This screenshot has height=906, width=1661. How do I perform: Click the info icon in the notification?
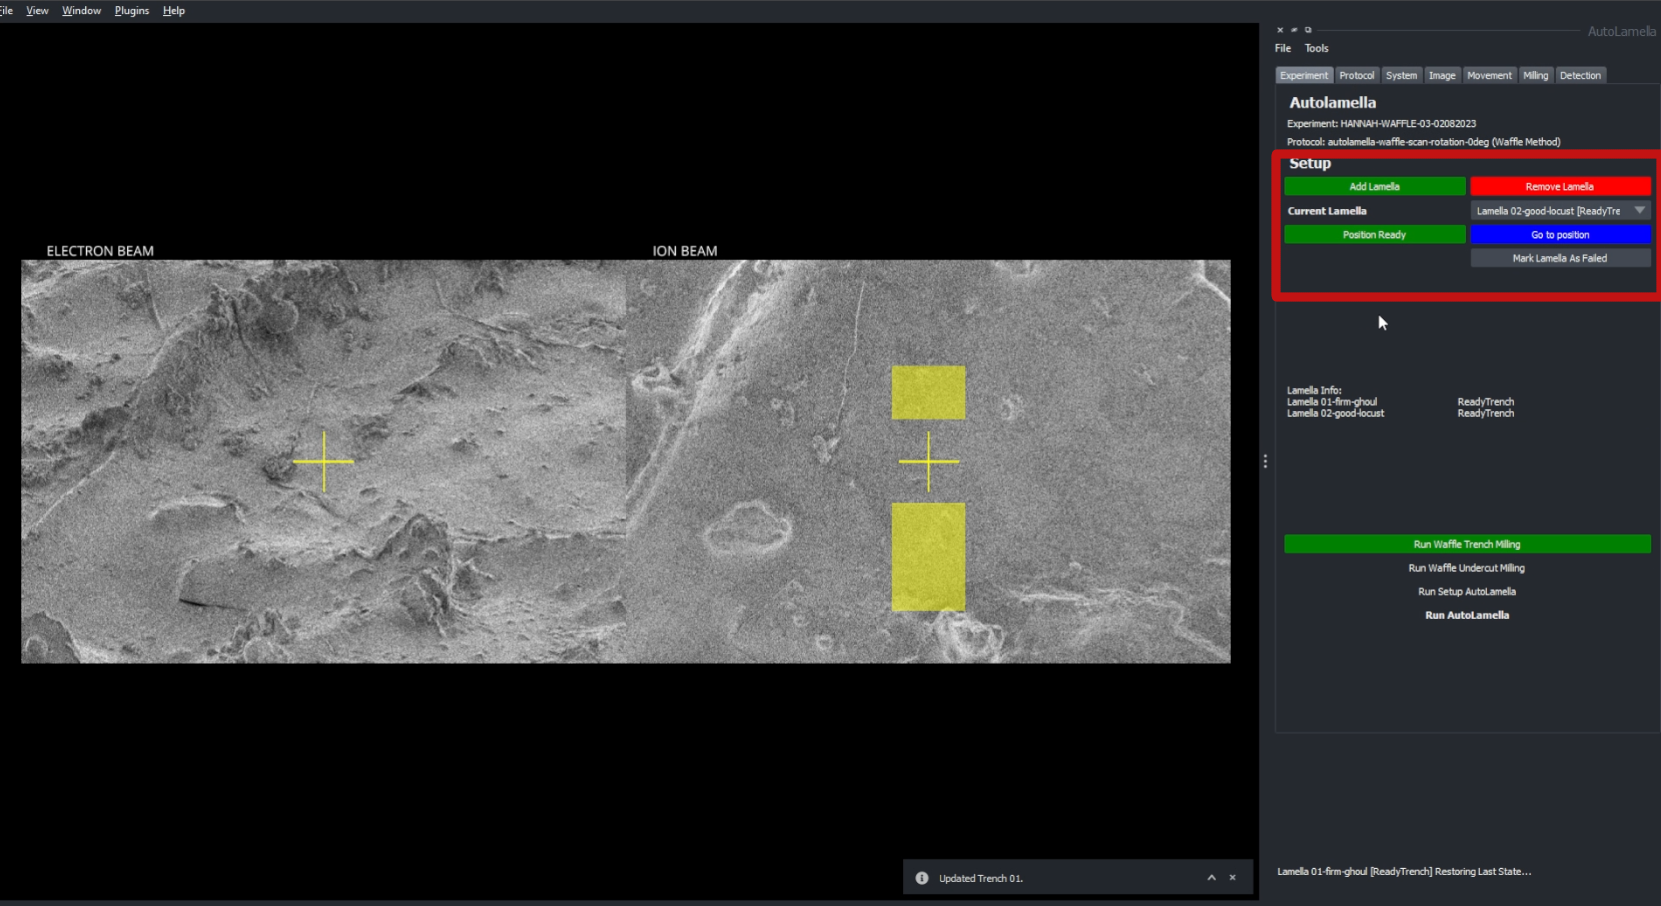(922, 878)
